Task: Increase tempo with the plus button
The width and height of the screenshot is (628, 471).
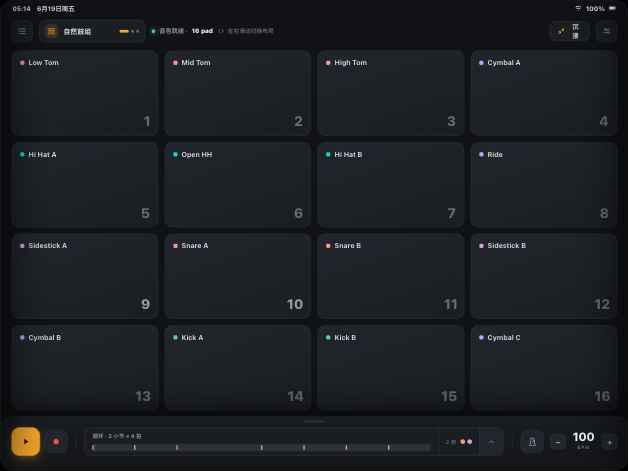Action: 610,443
